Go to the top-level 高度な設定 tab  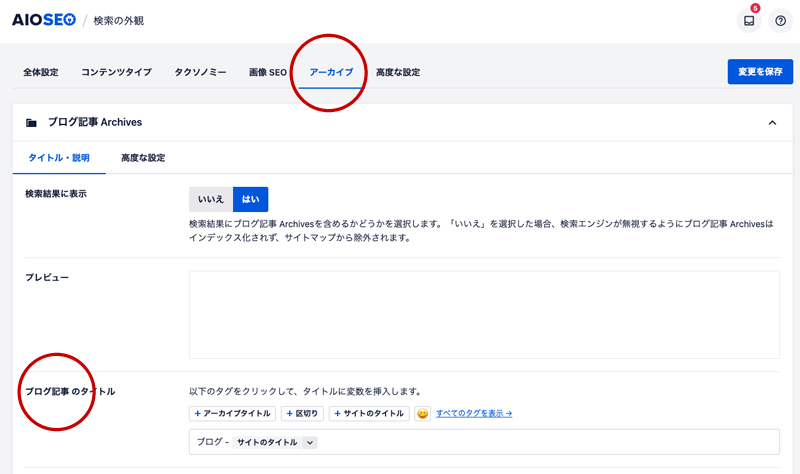click(x=398, y=72)
